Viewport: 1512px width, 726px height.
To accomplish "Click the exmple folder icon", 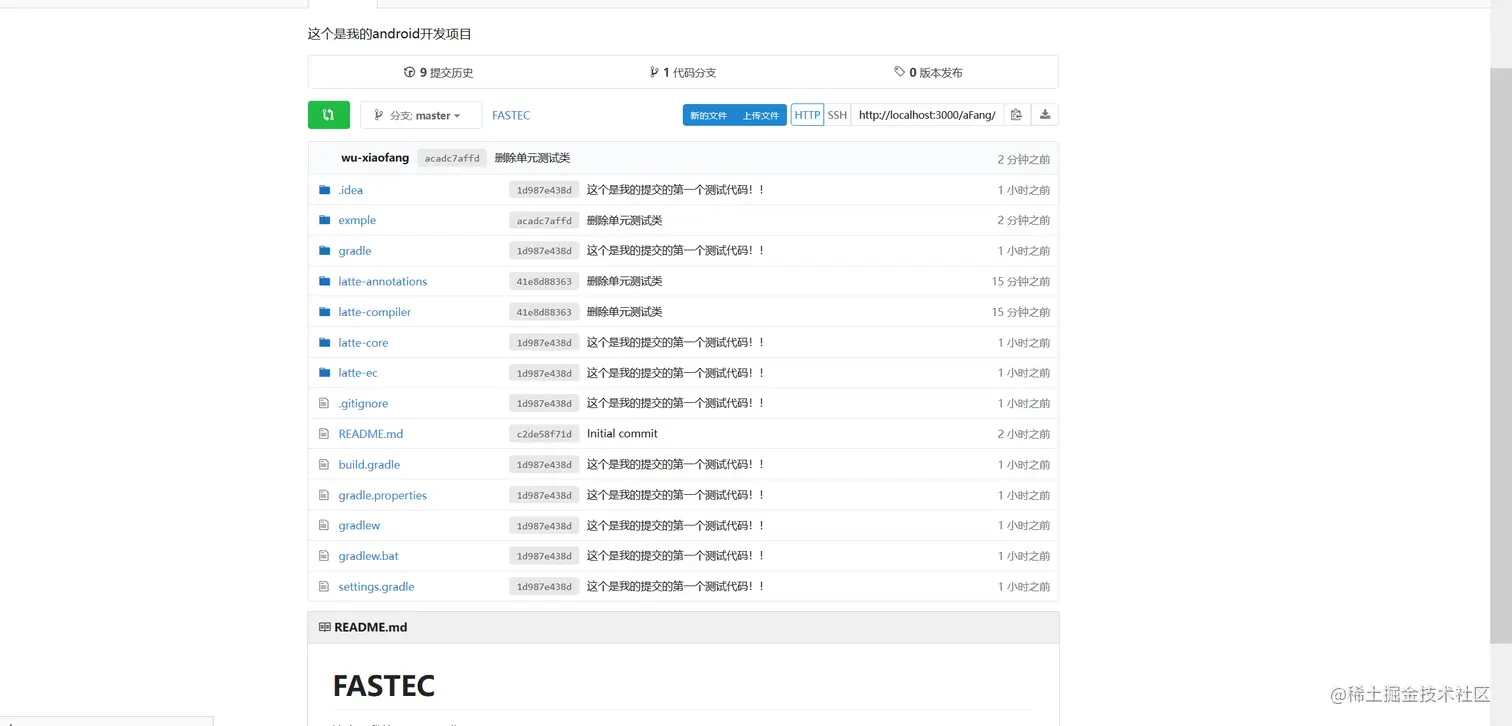I will [324, 220].
